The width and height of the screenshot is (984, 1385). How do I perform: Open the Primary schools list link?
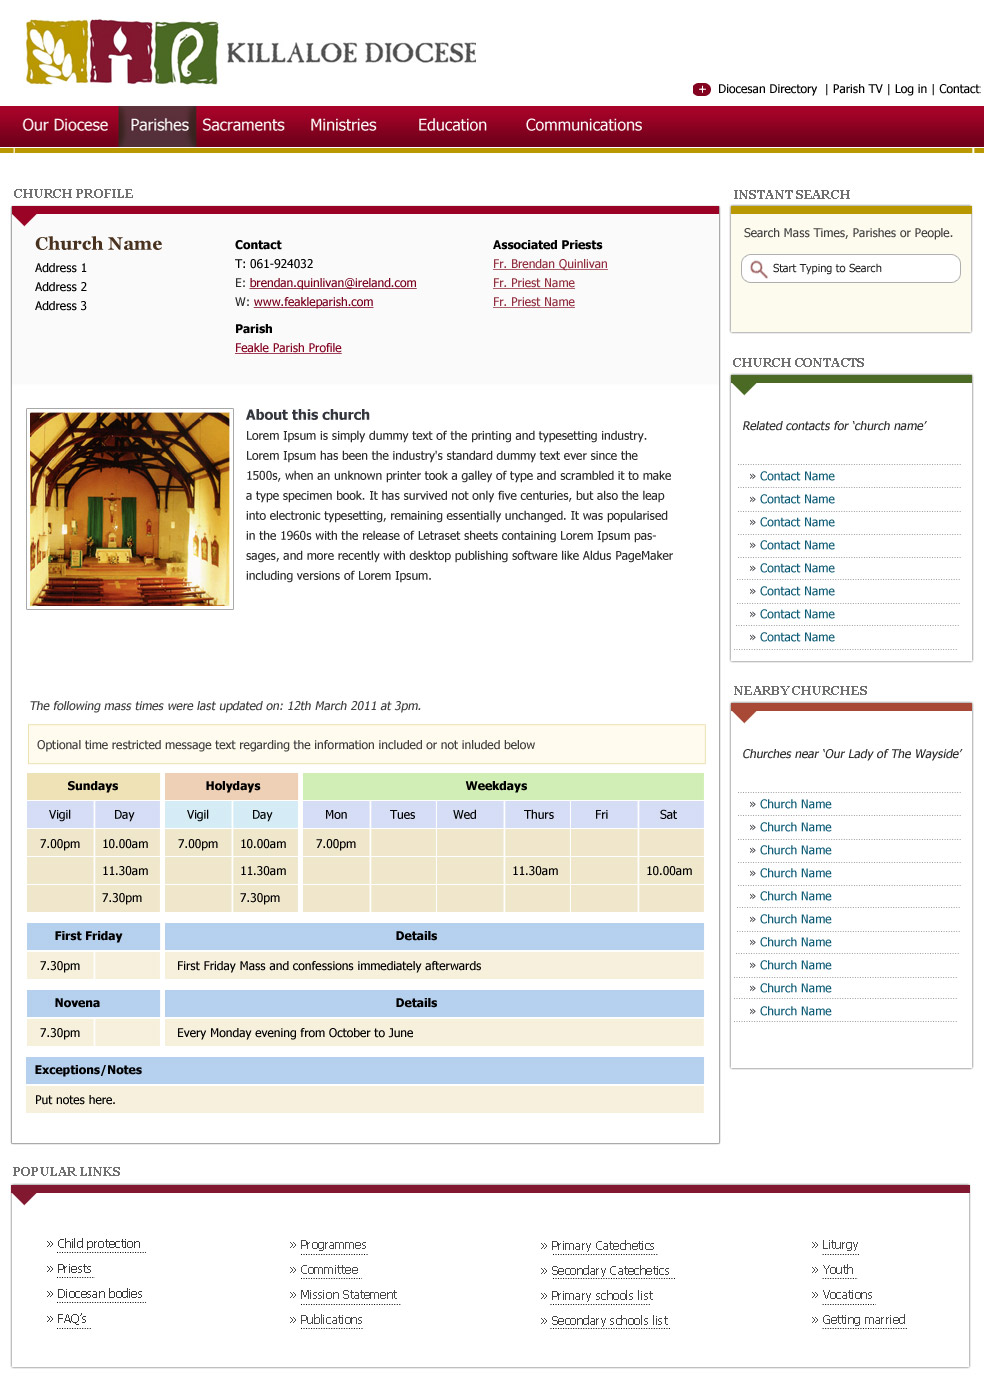pyautogui.click(x=601, y=1296)
